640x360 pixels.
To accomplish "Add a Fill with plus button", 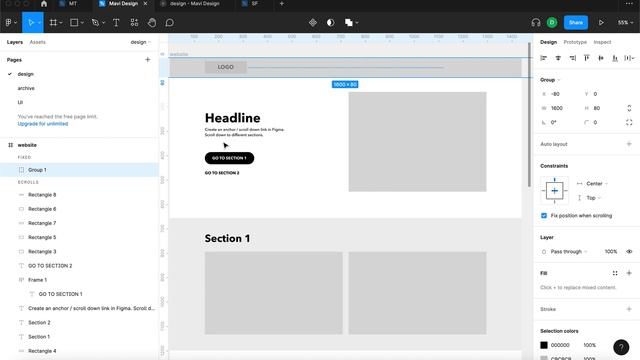I will (x=629, y=273).
